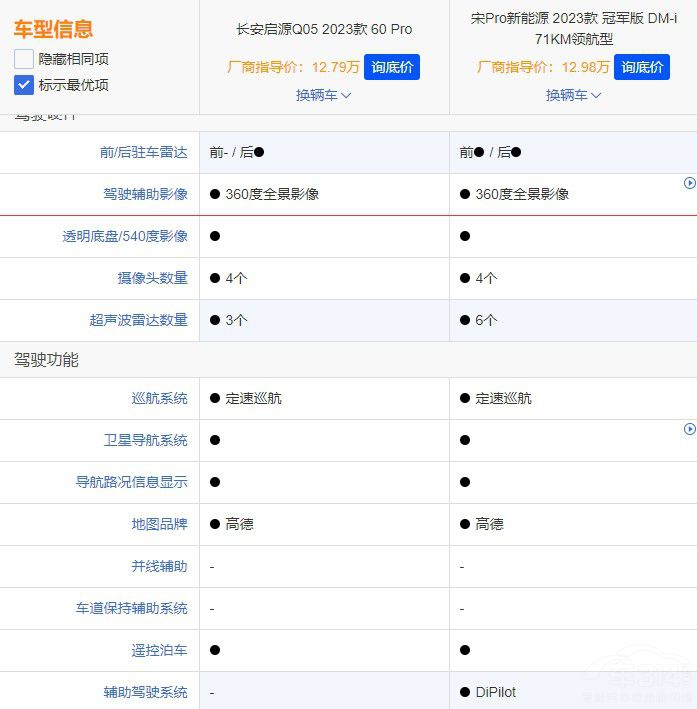Click the 12.98万 manufacturer price
The image size is (697, 709).
pos(585,67)
